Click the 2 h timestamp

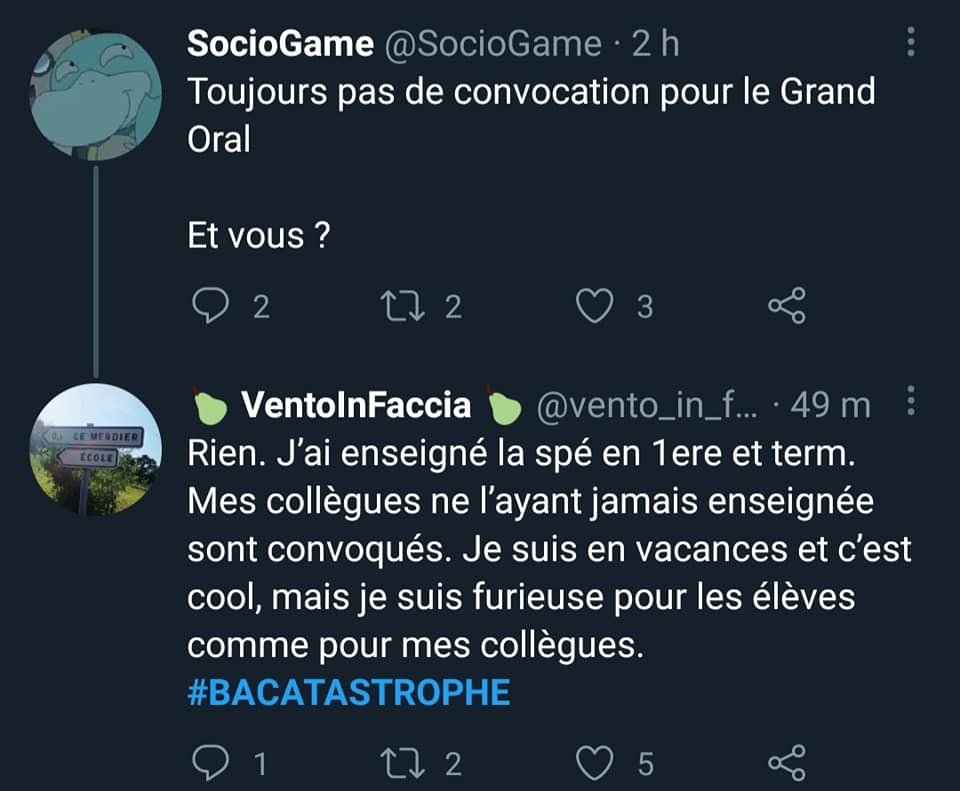656,44
